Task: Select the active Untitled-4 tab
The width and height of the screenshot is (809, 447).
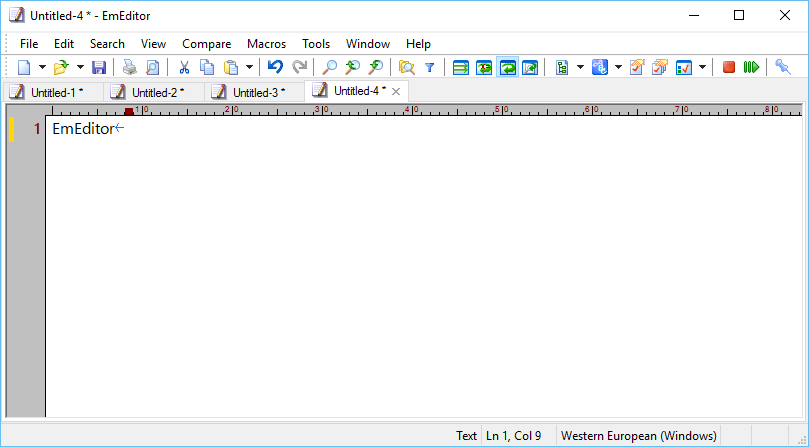Action: click(357, 91)
